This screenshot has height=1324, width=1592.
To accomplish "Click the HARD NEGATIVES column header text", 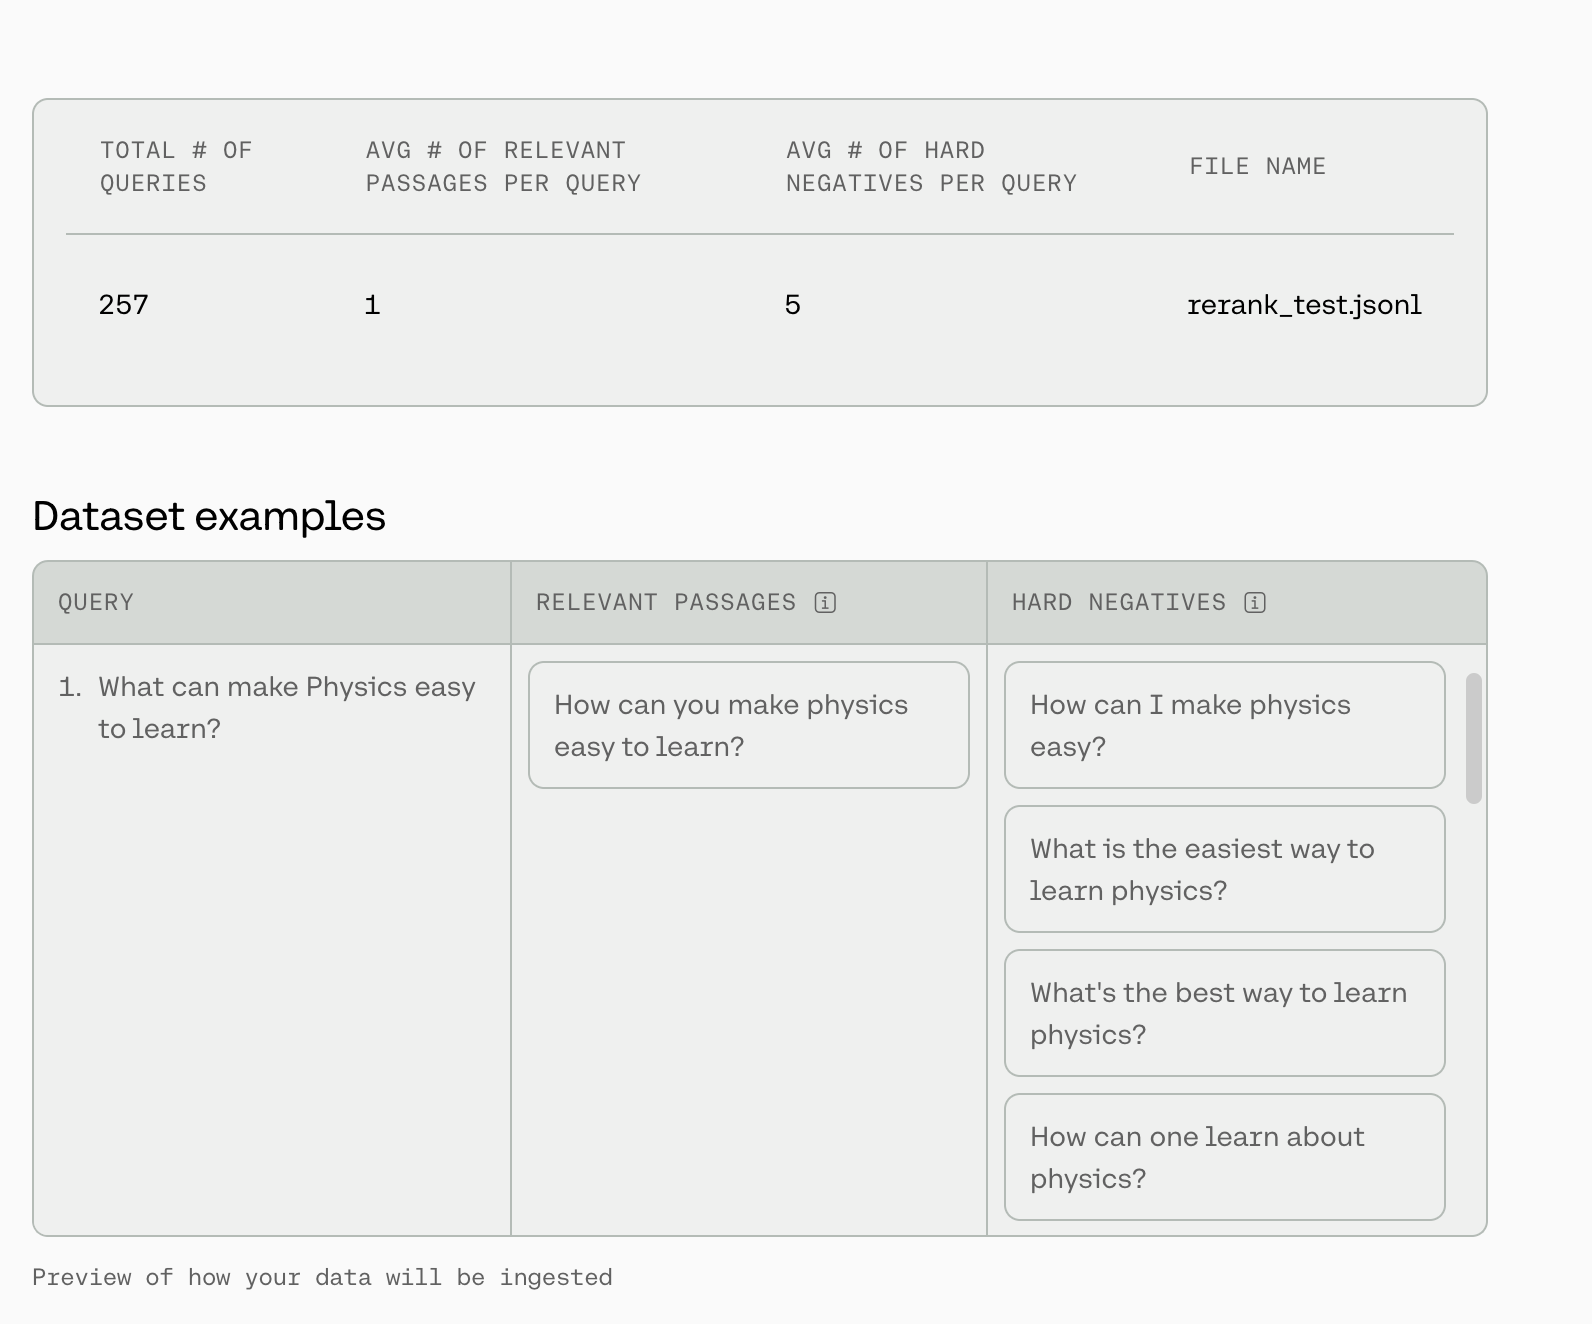I will 1118,602.
